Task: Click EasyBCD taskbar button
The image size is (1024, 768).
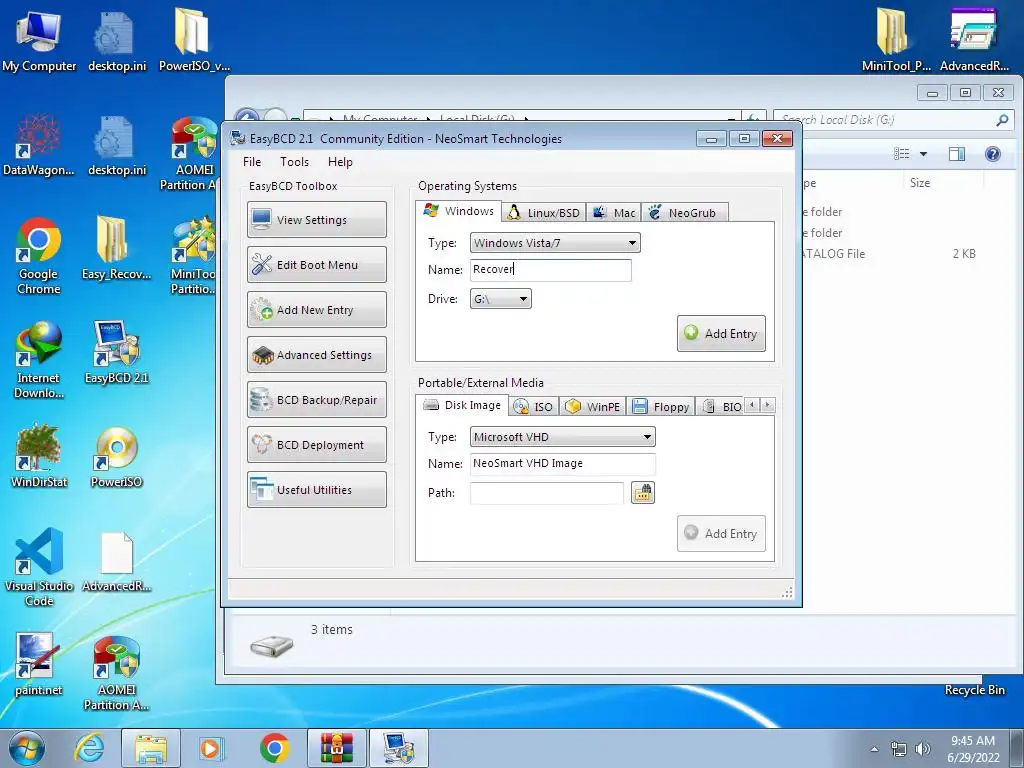Action: [x=399, y=748]
